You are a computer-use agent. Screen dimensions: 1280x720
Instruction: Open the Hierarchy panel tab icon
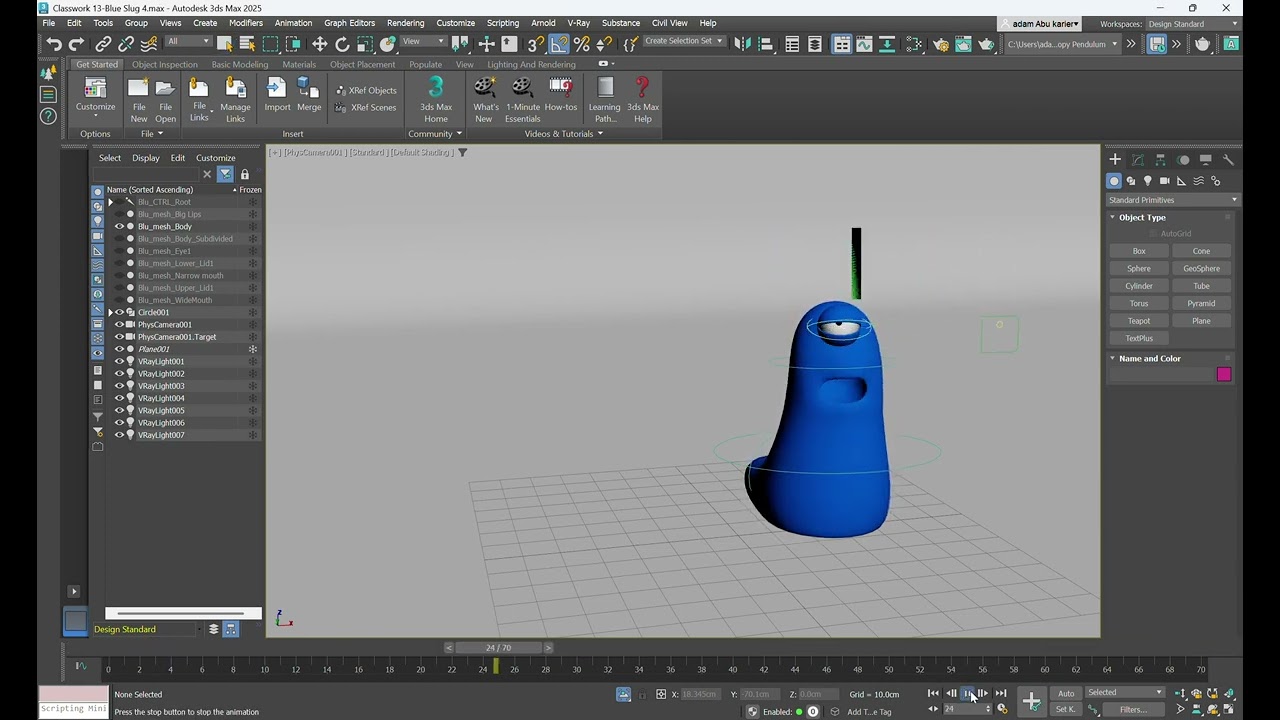tap(1161, 160)
